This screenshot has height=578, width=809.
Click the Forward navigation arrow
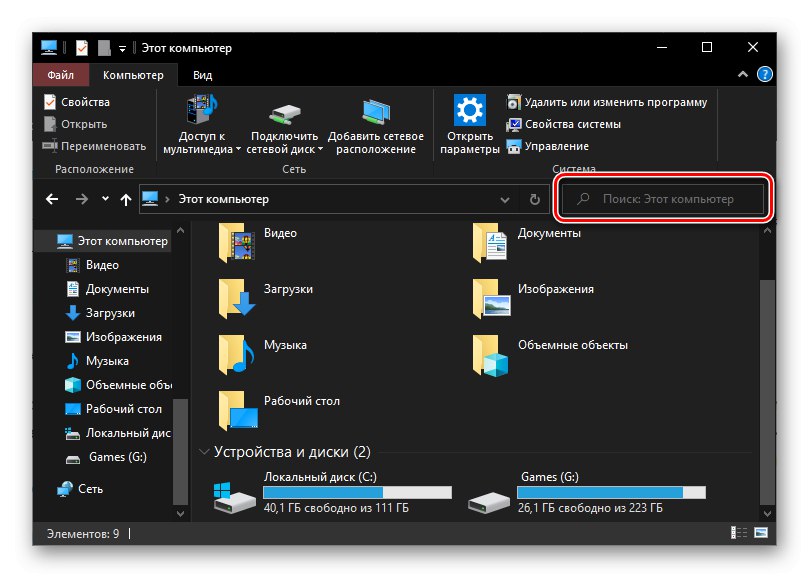pos(82,199)
